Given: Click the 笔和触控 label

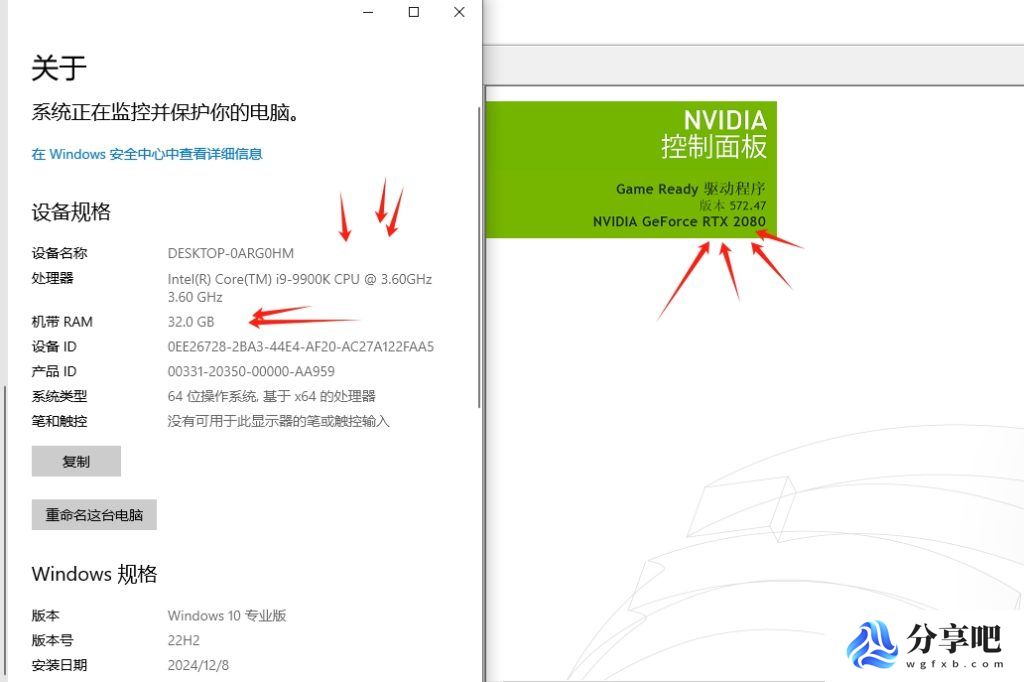Looking at the screenshot, I should coord(59,421).
